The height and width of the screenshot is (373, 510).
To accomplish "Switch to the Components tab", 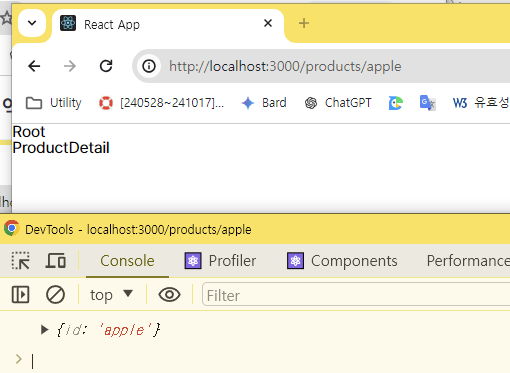I will 342,261.
